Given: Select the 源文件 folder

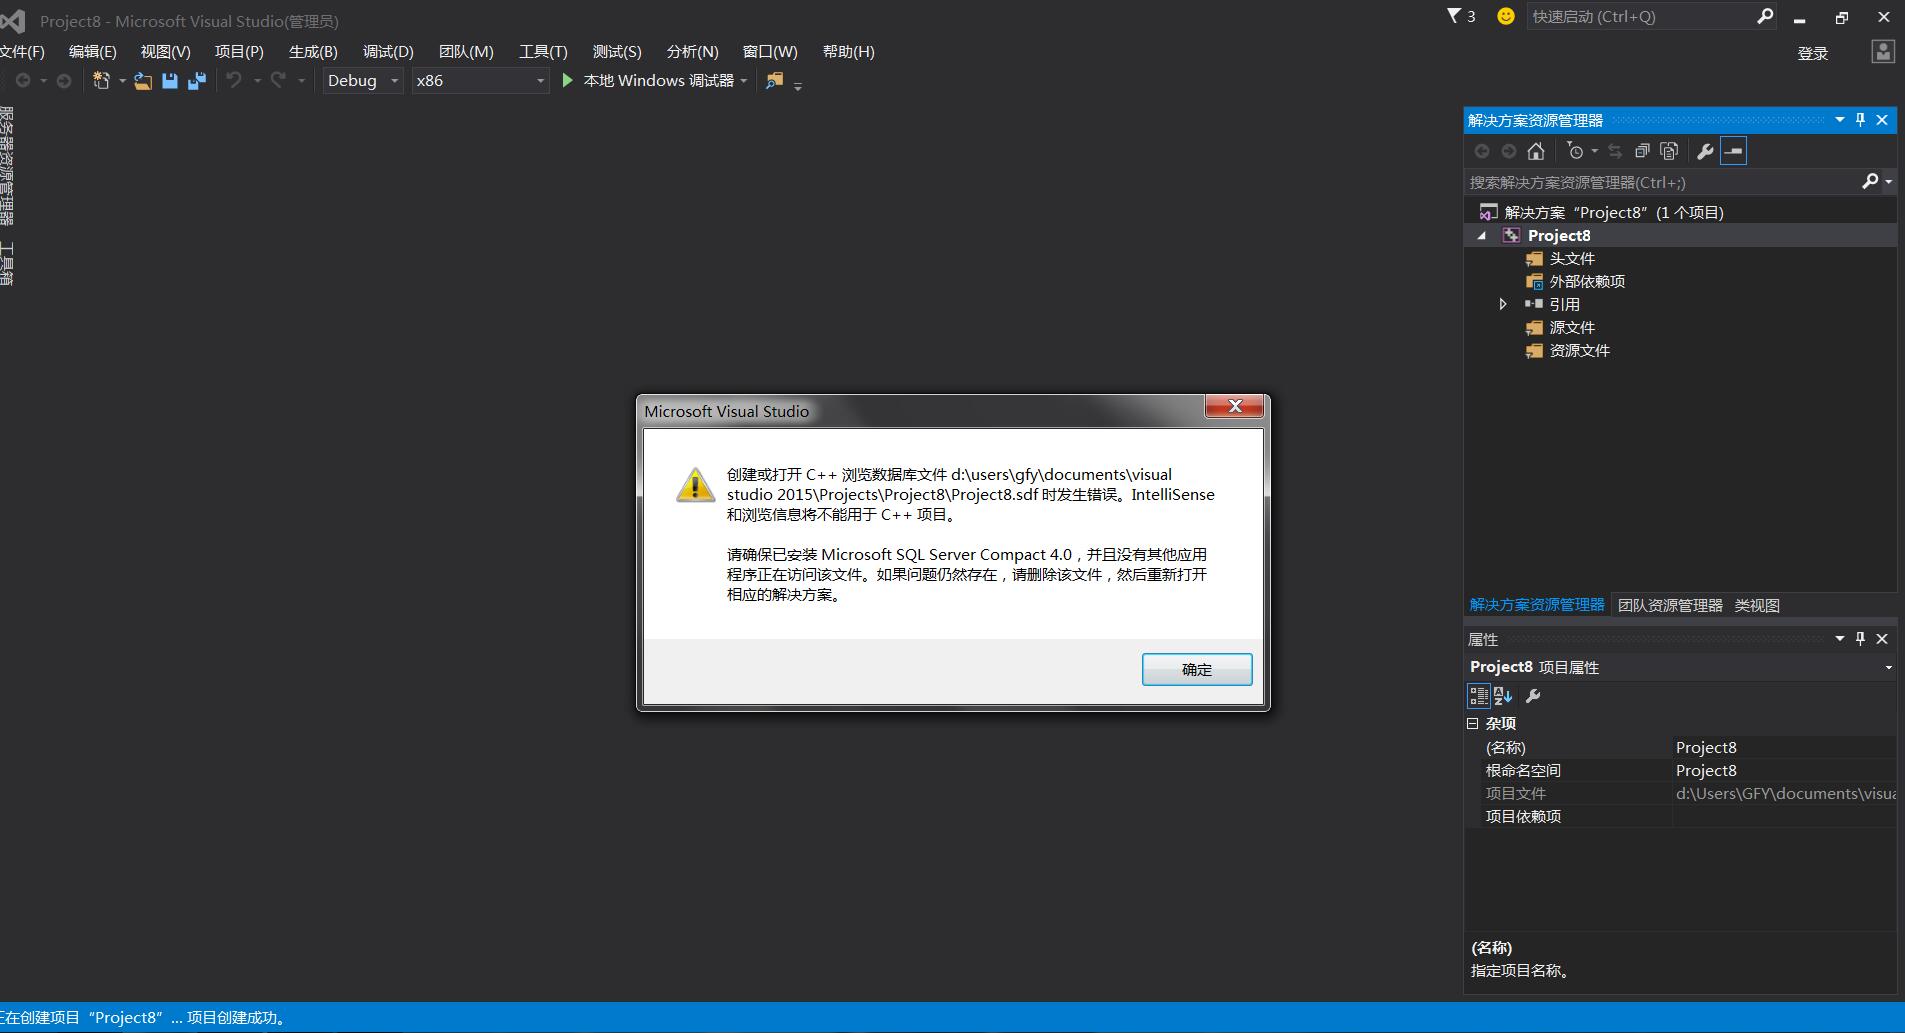Looking at the screenshot, I should (1572, 327).
